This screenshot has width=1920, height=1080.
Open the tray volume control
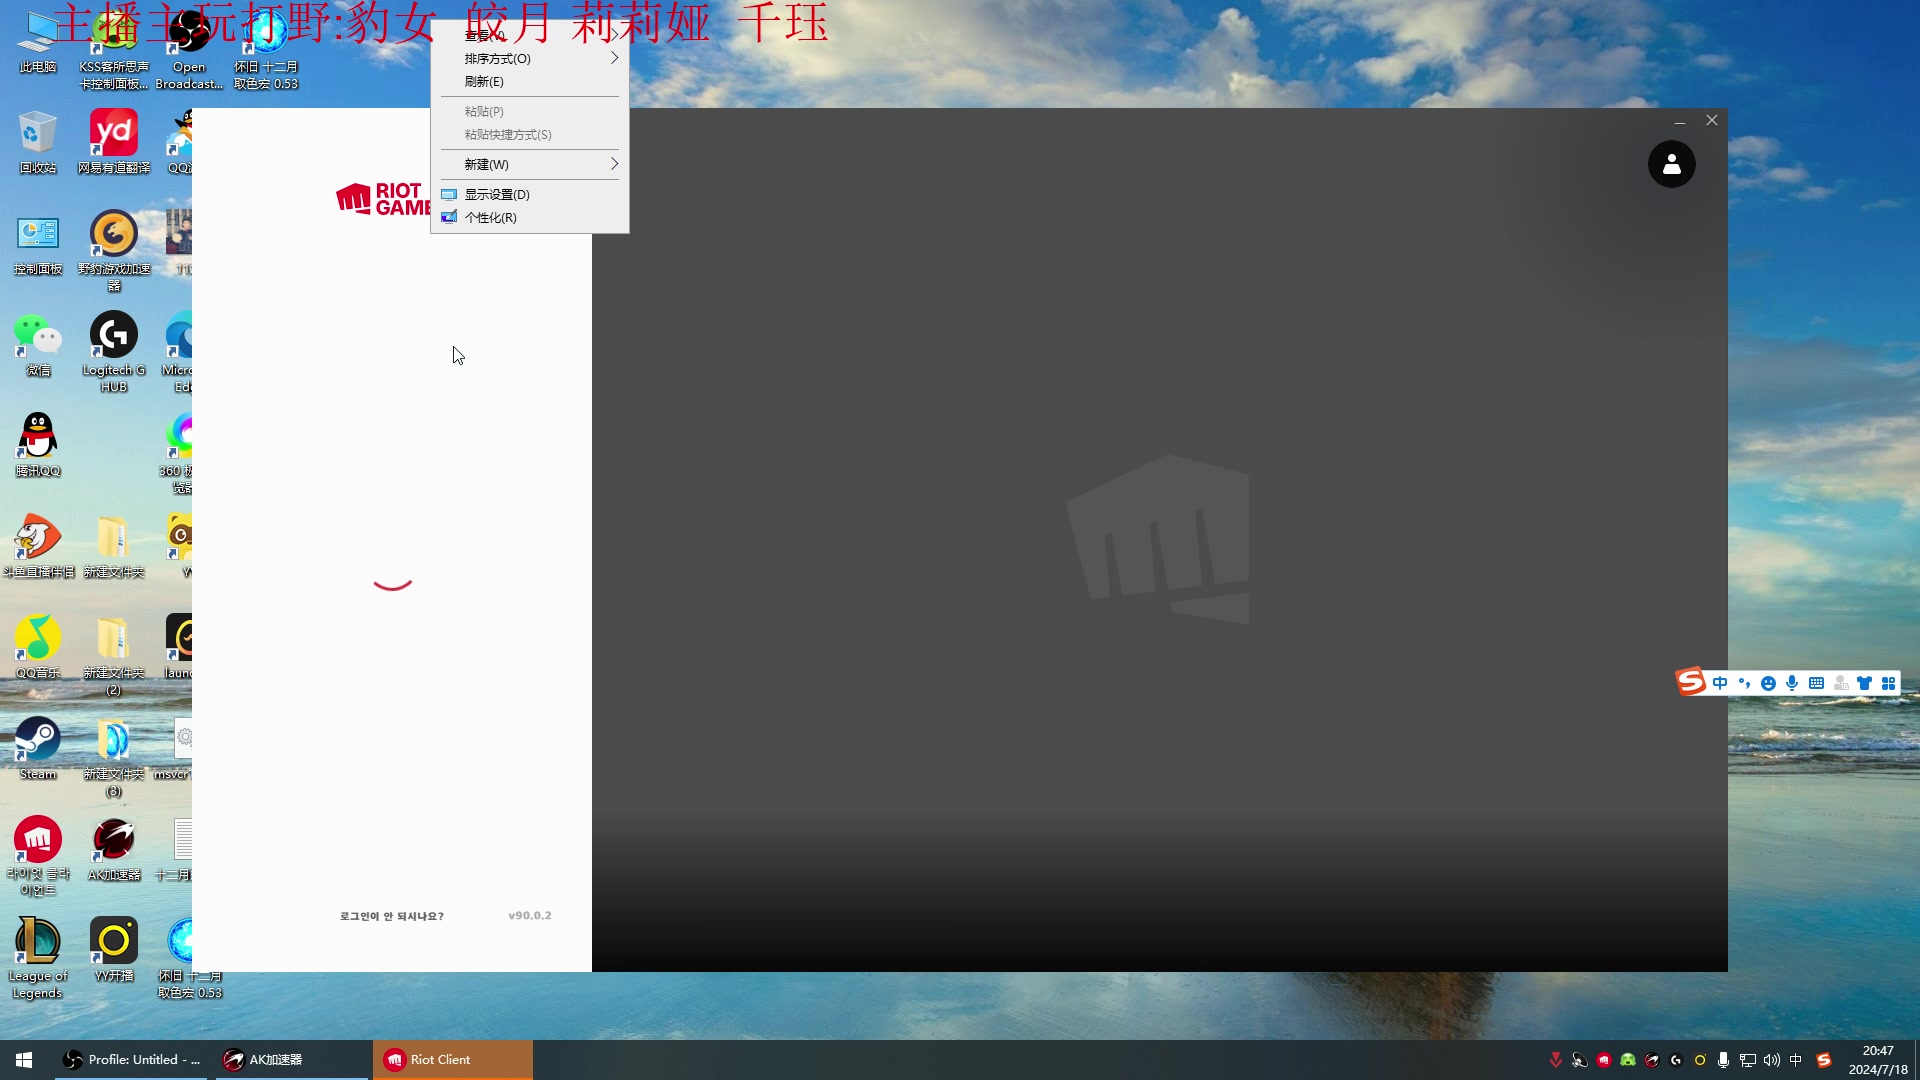click(x=1771, y=1060)
